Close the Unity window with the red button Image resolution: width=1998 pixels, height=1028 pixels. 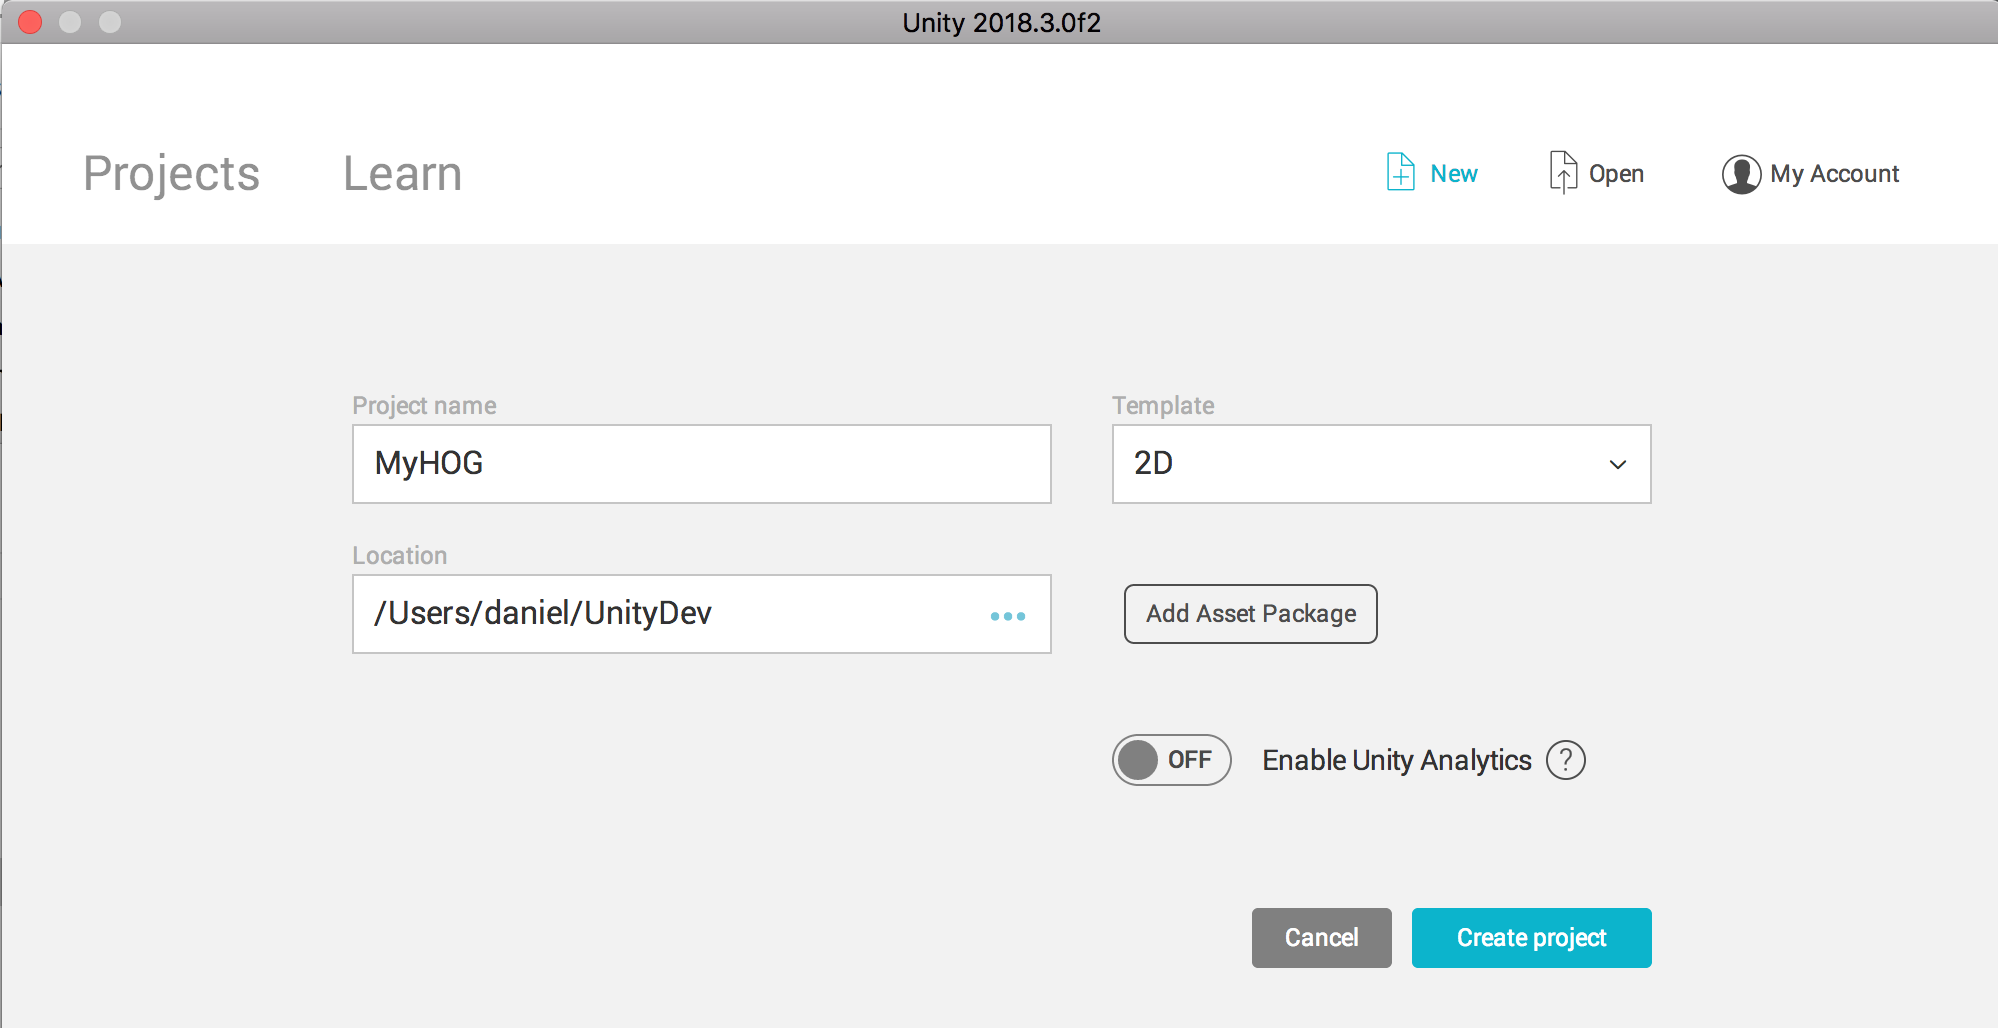click(30, 22)
